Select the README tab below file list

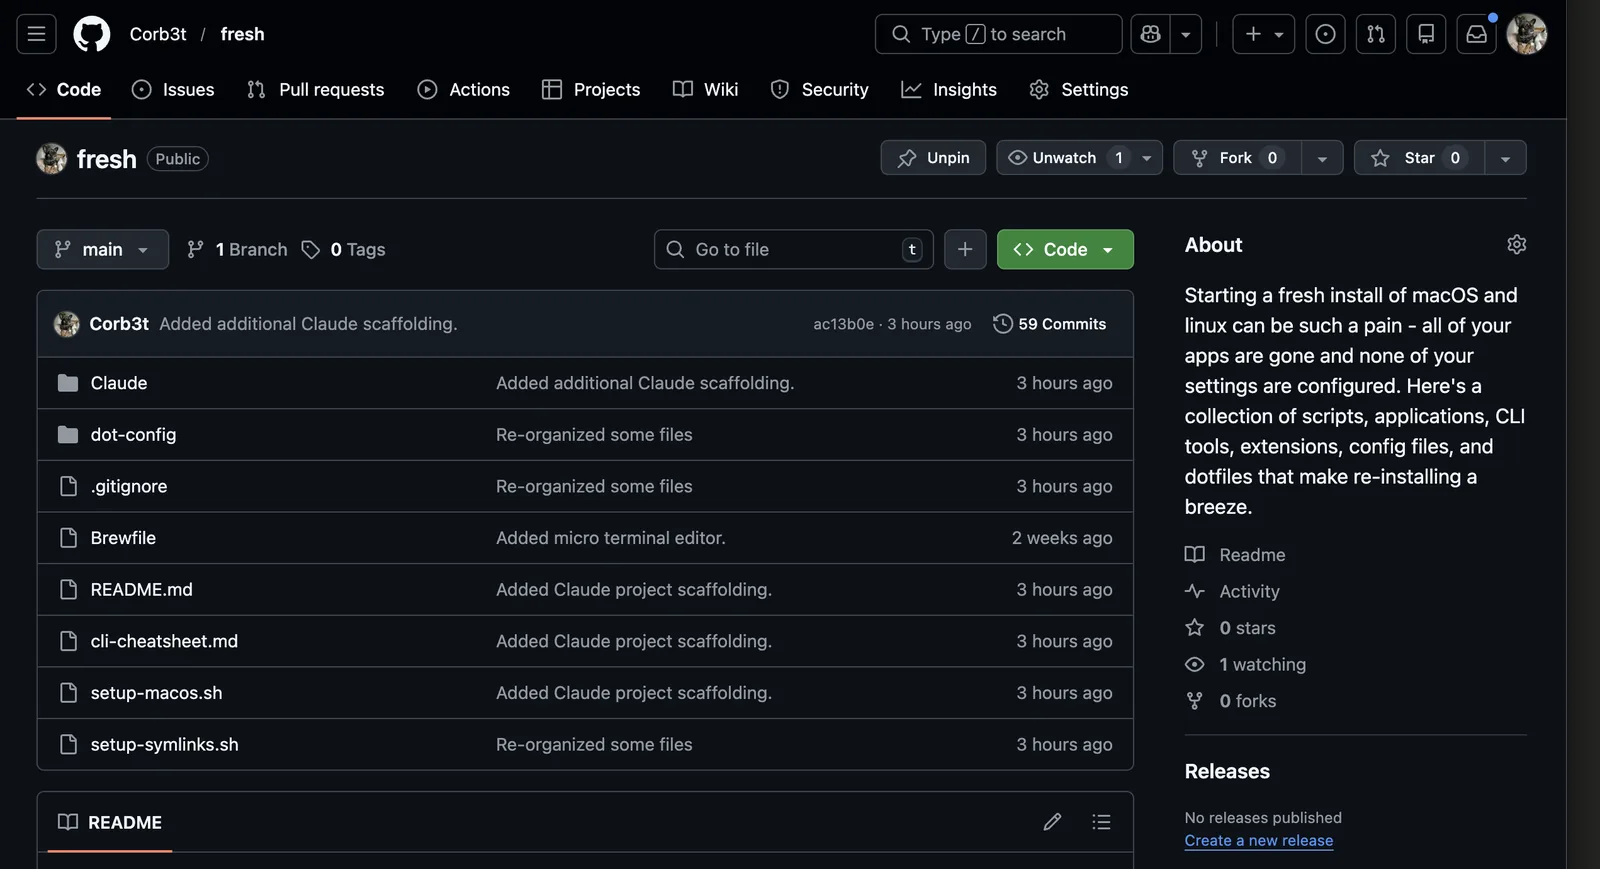point(110,822)
